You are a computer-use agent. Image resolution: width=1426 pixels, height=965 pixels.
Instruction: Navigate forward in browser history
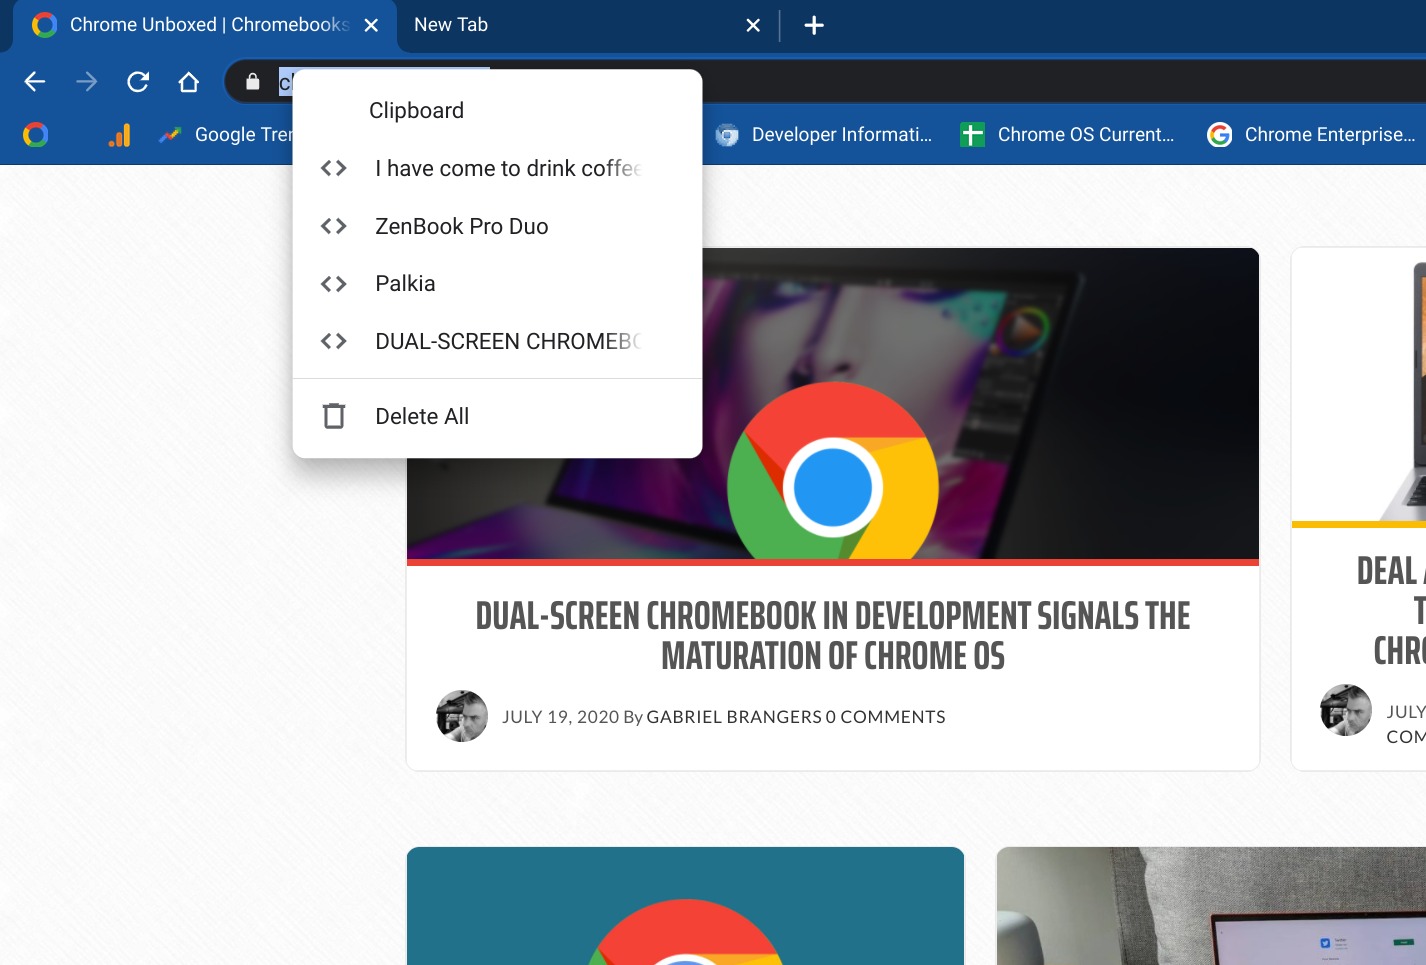click(86, 82)
